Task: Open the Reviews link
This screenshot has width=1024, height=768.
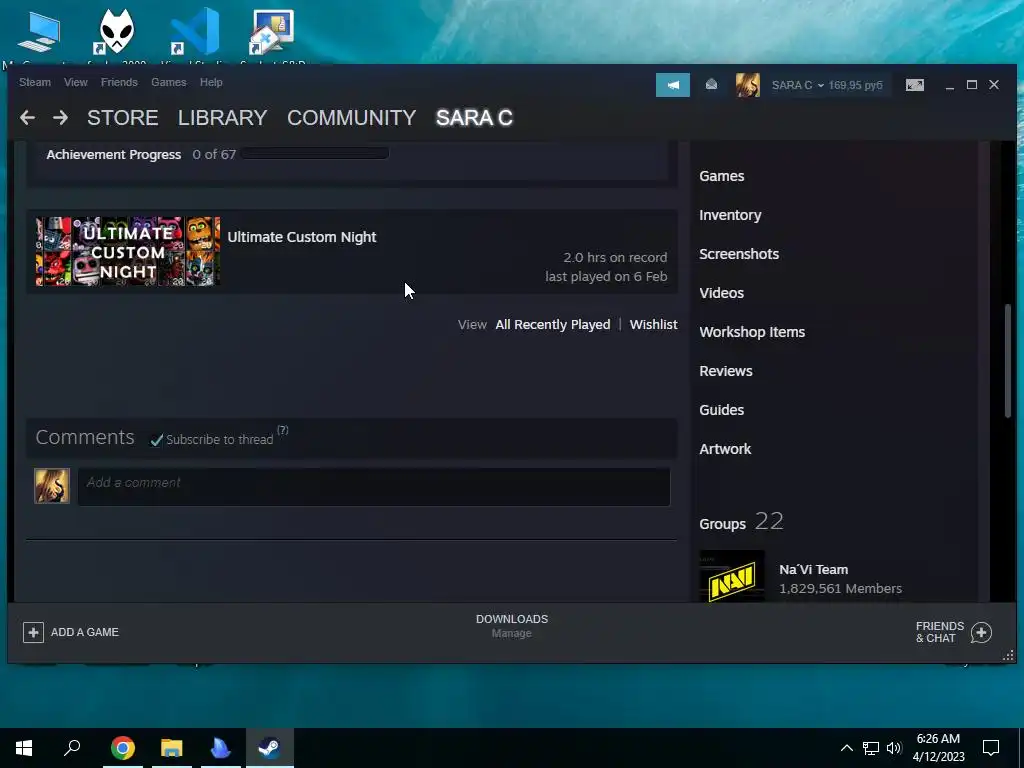Action: 726,371
